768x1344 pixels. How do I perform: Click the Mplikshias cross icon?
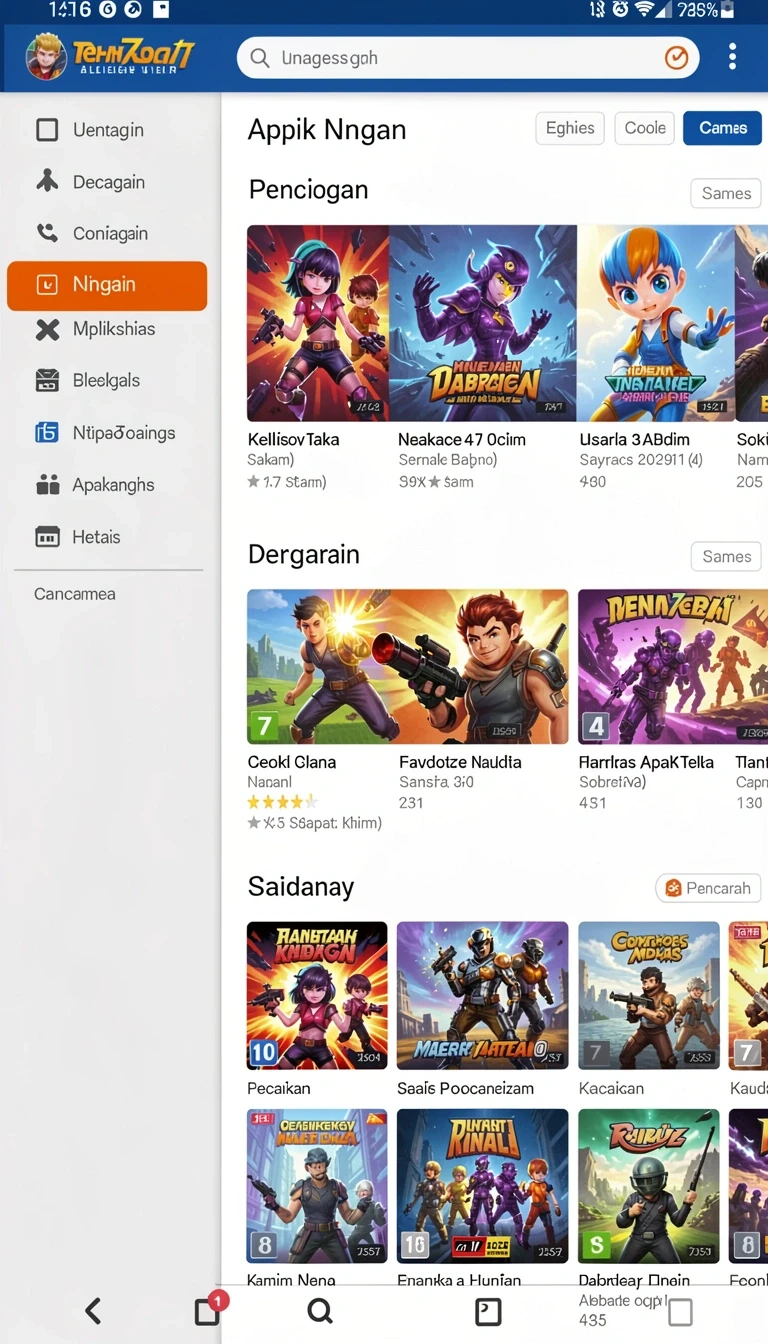pyautogui.click(x=47, y=329)
